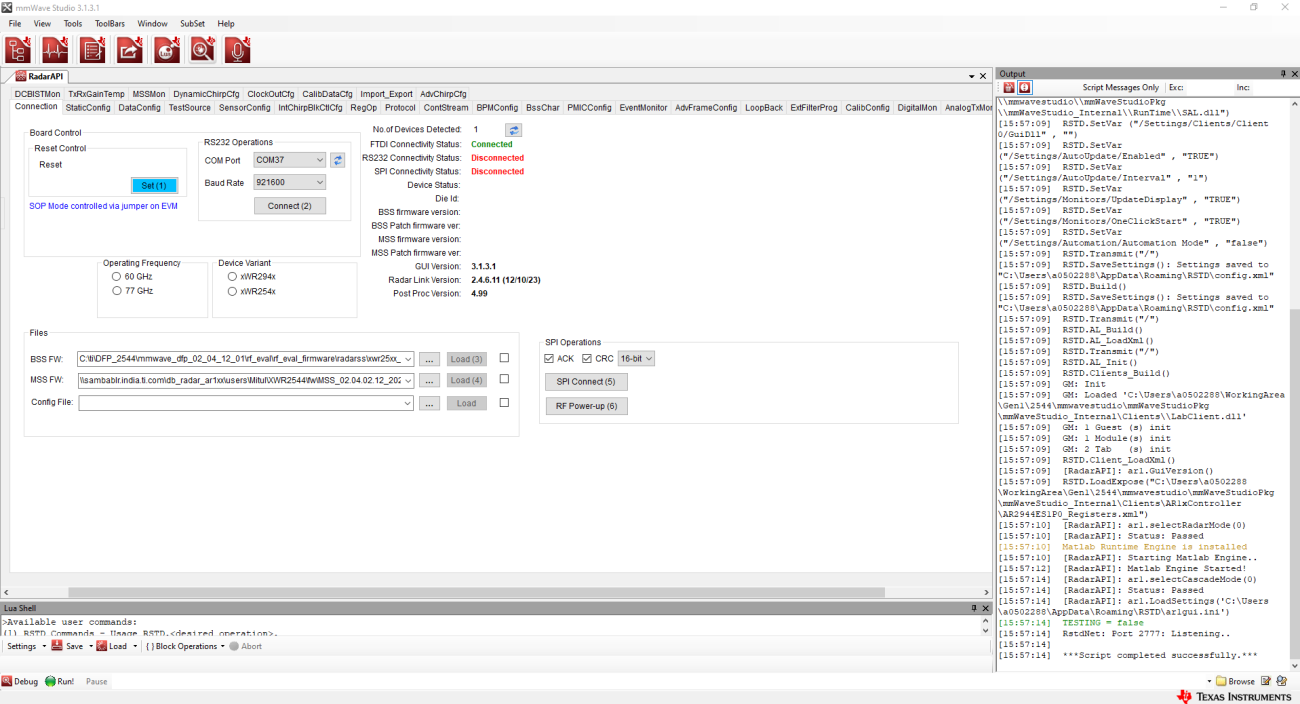
Task: Select the 60 GHz operating frequency
Action: click(117, 277)
